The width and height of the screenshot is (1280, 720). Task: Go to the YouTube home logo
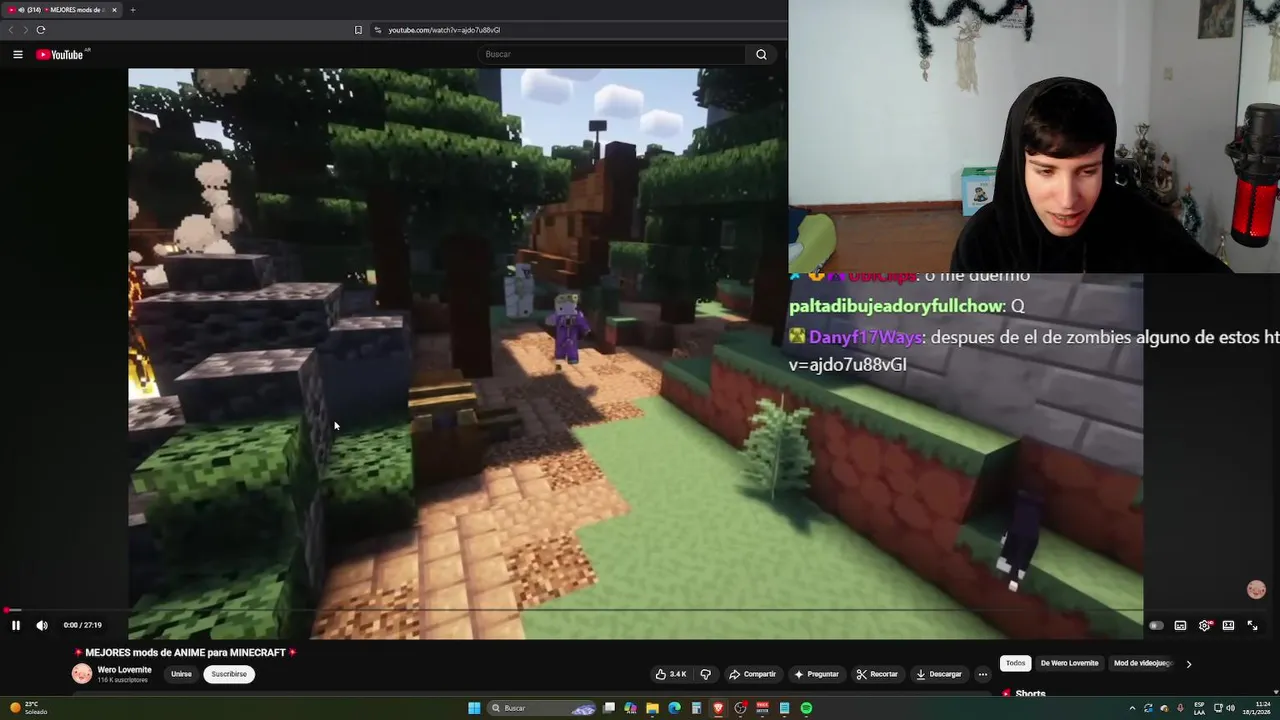[x=60, y=54]
